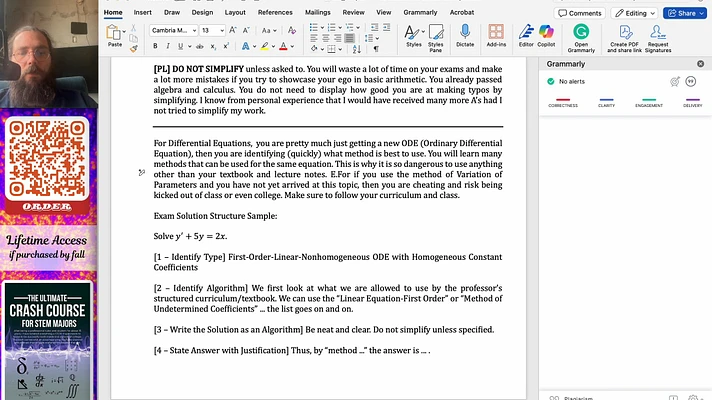Open the Review tab
This screenshot has height=400, width=712.
click(353, 12)
